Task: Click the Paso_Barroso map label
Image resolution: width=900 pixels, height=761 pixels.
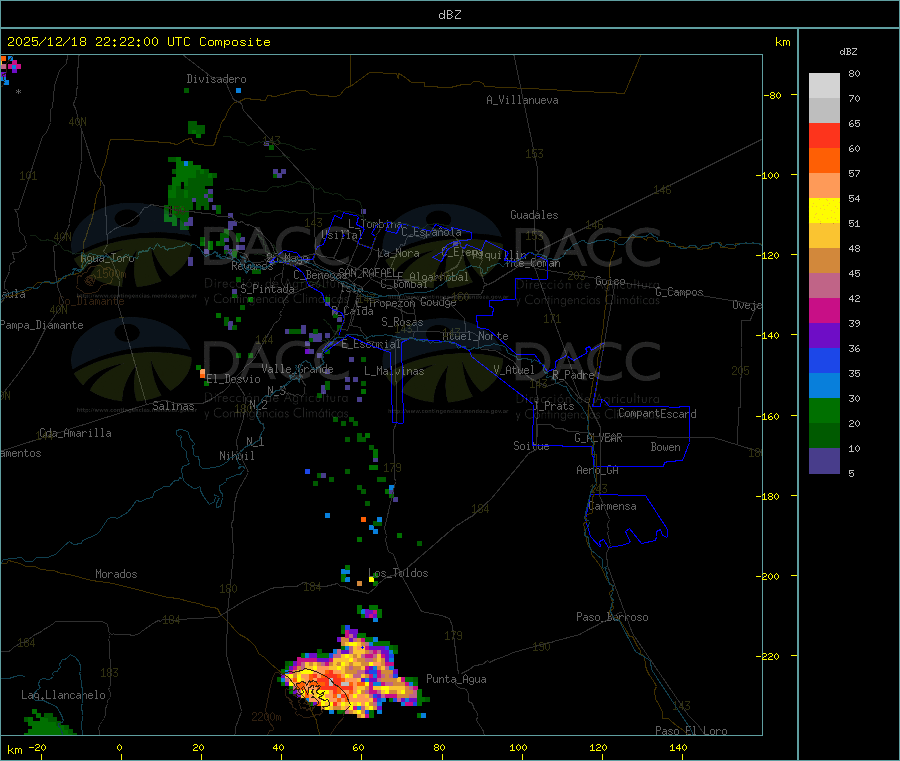Action: 612,617
